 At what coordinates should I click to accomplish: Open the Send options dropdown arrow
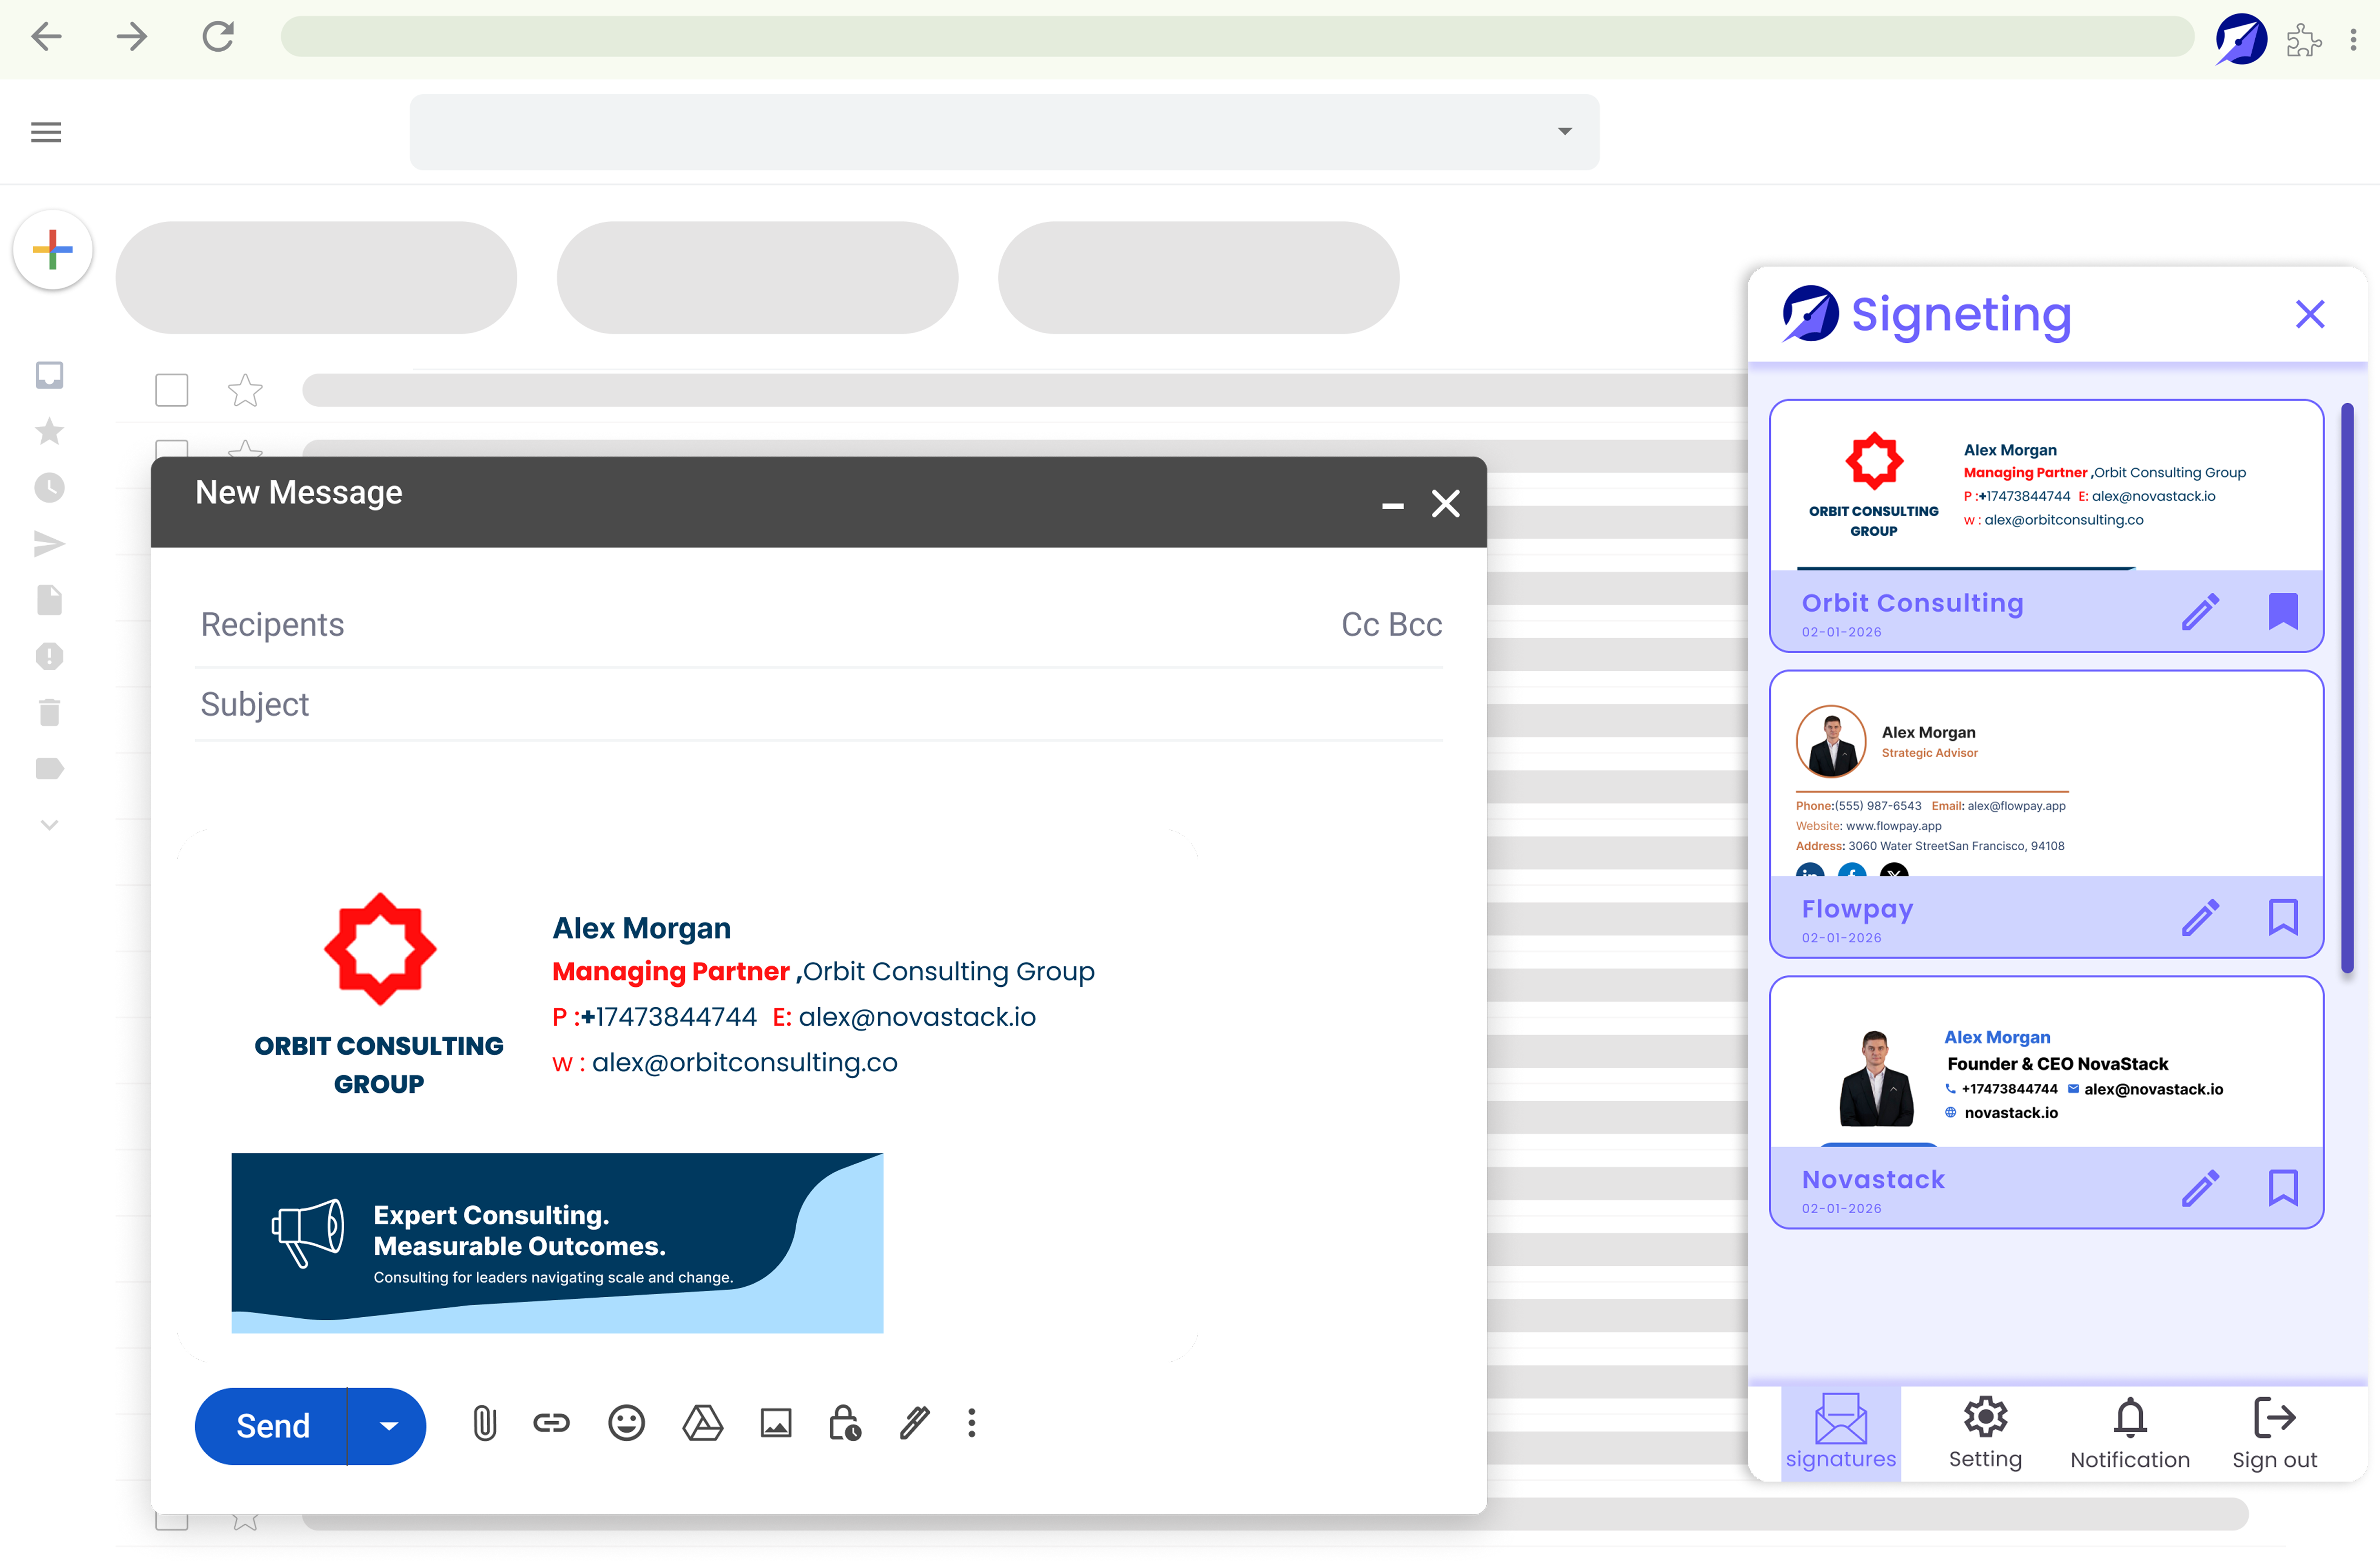tap(389, 1426)
